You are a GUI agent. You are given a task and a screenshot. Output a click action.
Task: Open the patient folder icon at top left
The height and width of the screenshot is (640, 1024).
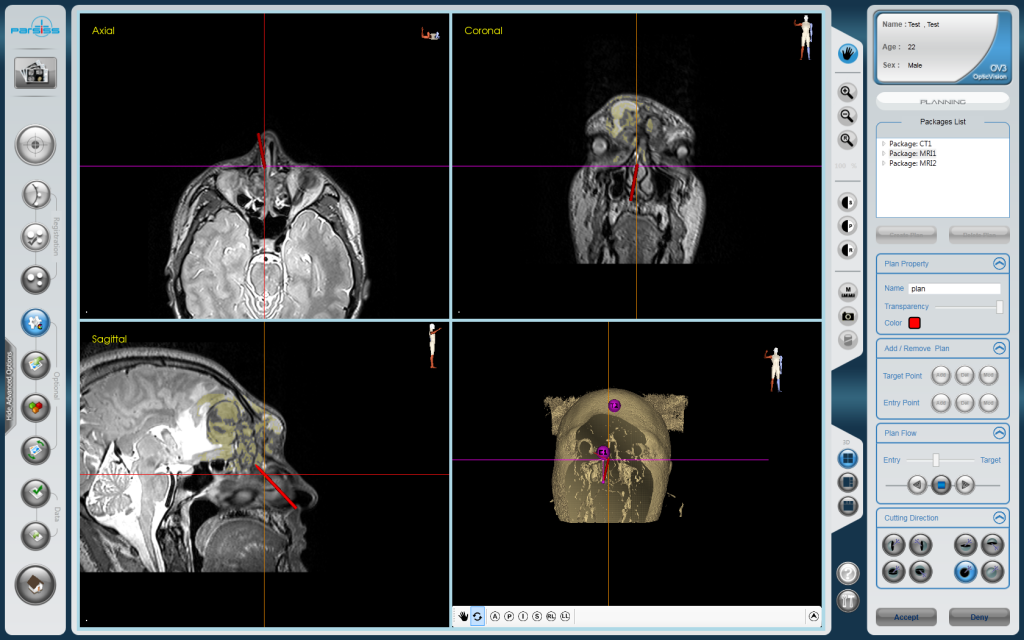(36, 72)
